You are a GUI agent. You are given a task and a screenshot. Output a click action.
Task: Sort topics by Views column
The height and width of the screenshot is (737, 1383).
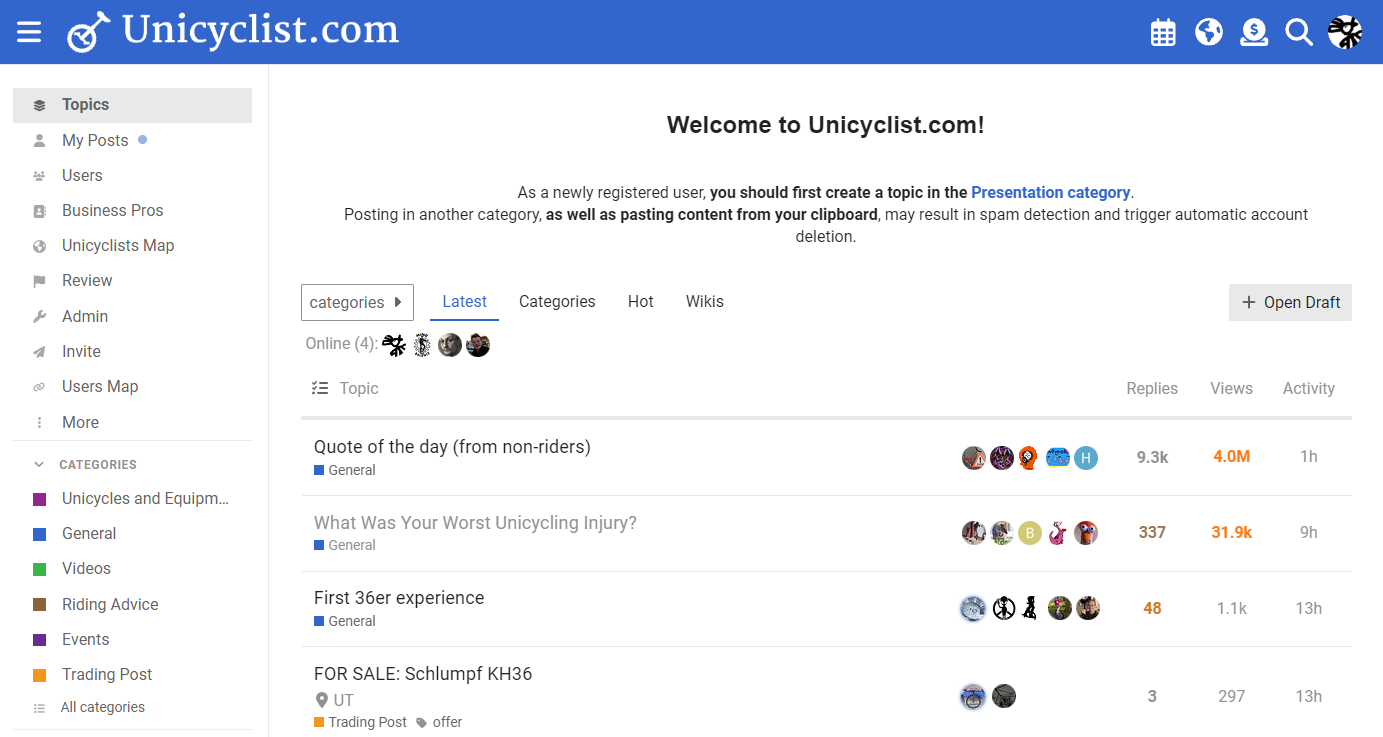click(1231, 388)
